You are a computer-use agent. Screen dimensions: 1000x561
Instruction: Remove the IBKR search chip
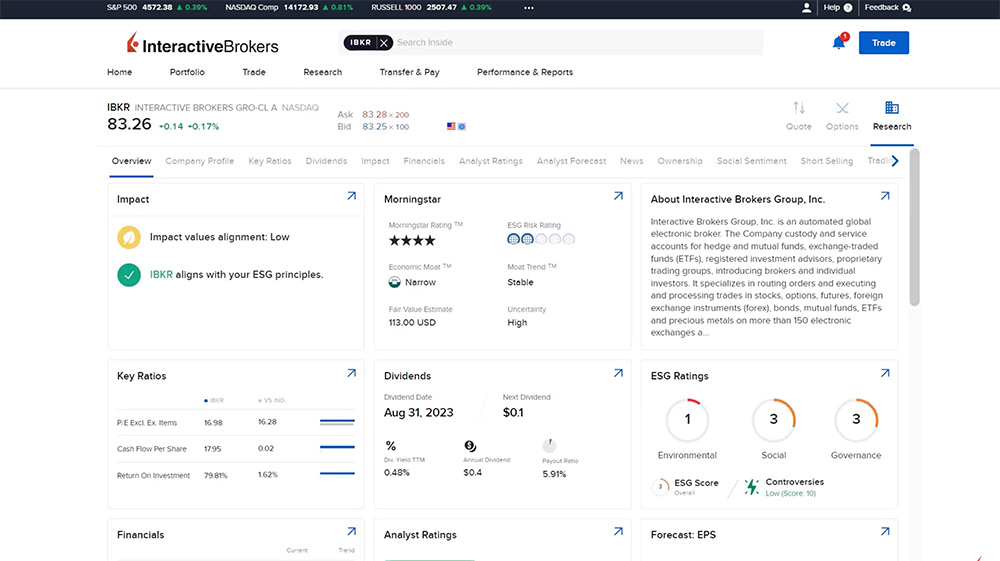pyautogui.click(x=384, y=43)
